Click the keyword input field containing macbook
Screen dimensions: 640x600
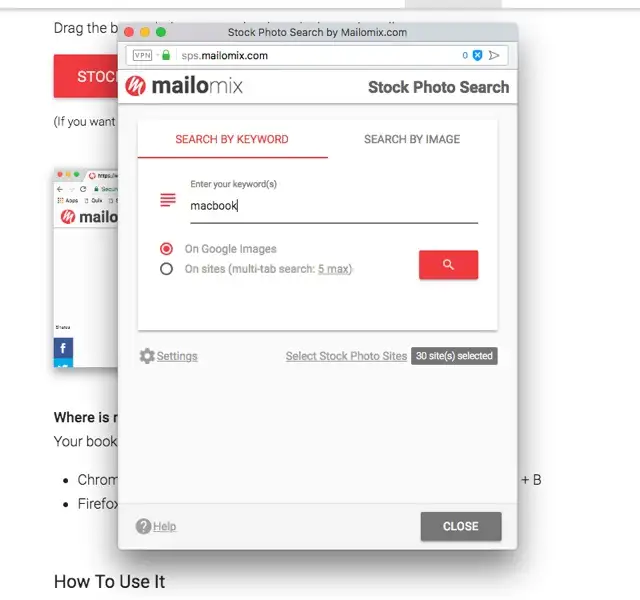pos(334,206)
